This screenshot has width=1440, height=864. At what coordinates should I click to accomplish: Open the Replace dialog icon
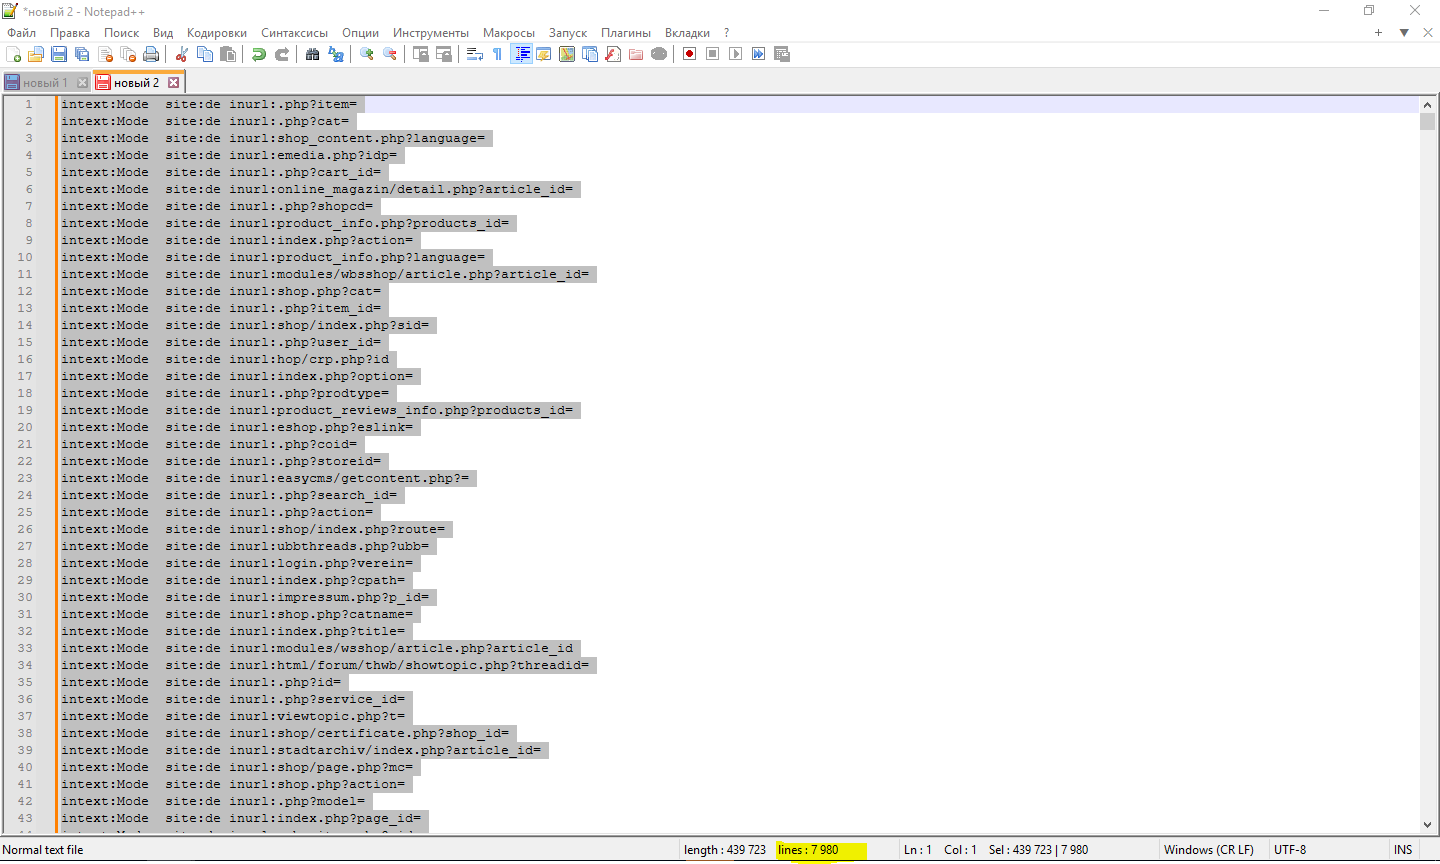click(336, 54)
